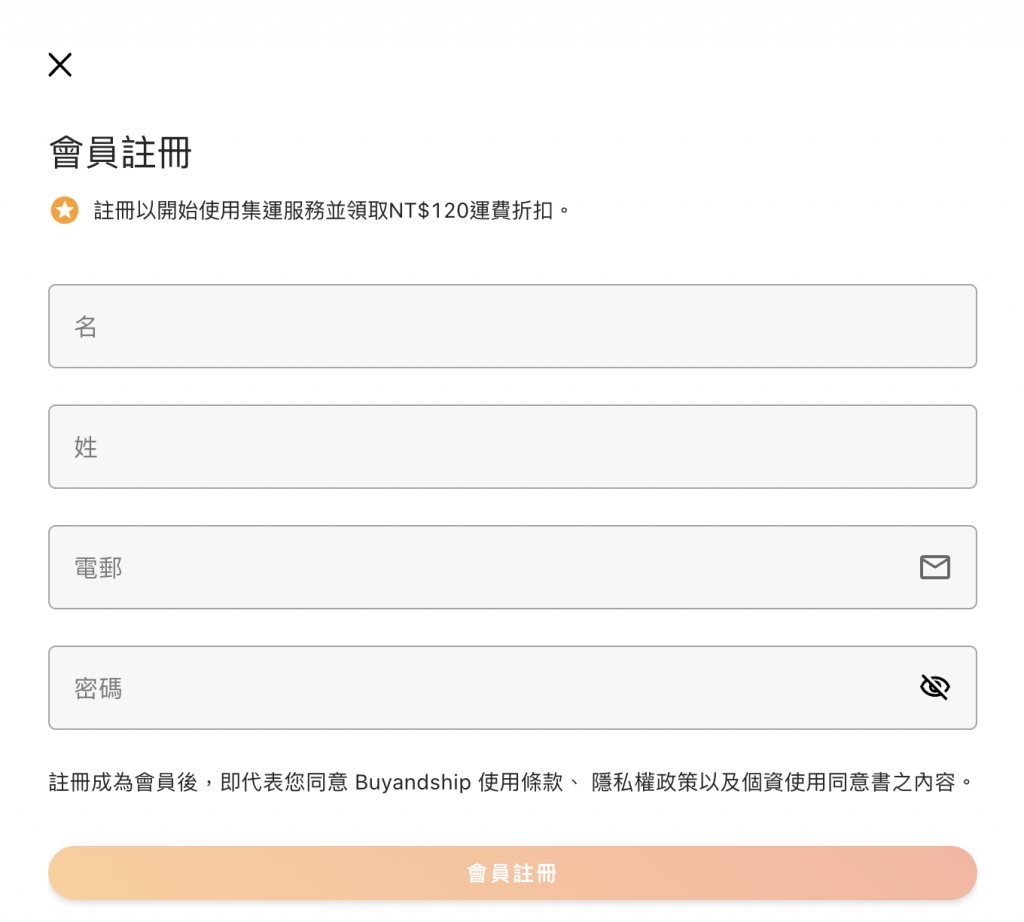
Task: Click the envelope icon in 電郵 field
Action: 934,567
